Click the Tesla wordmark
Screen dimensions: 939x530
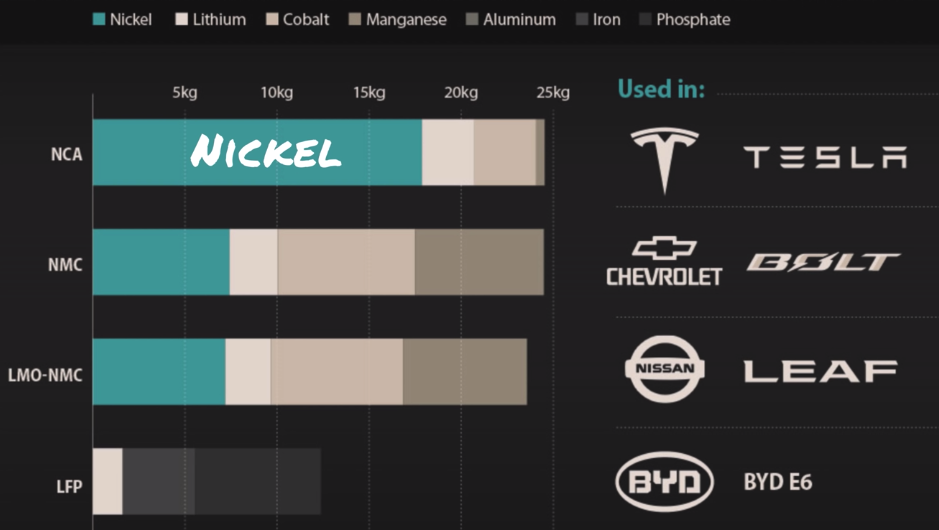click(x=825, y=157)
